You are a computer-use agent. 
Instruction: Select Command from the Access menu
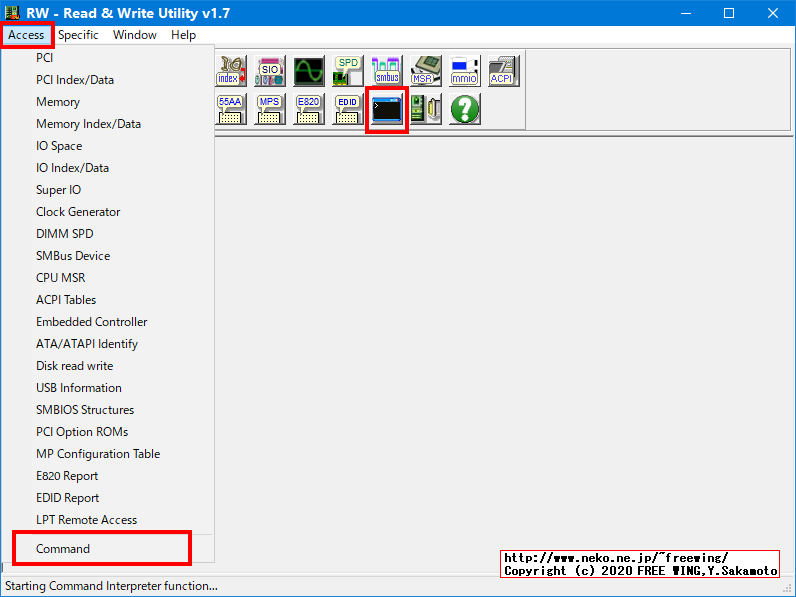(63, 548)
